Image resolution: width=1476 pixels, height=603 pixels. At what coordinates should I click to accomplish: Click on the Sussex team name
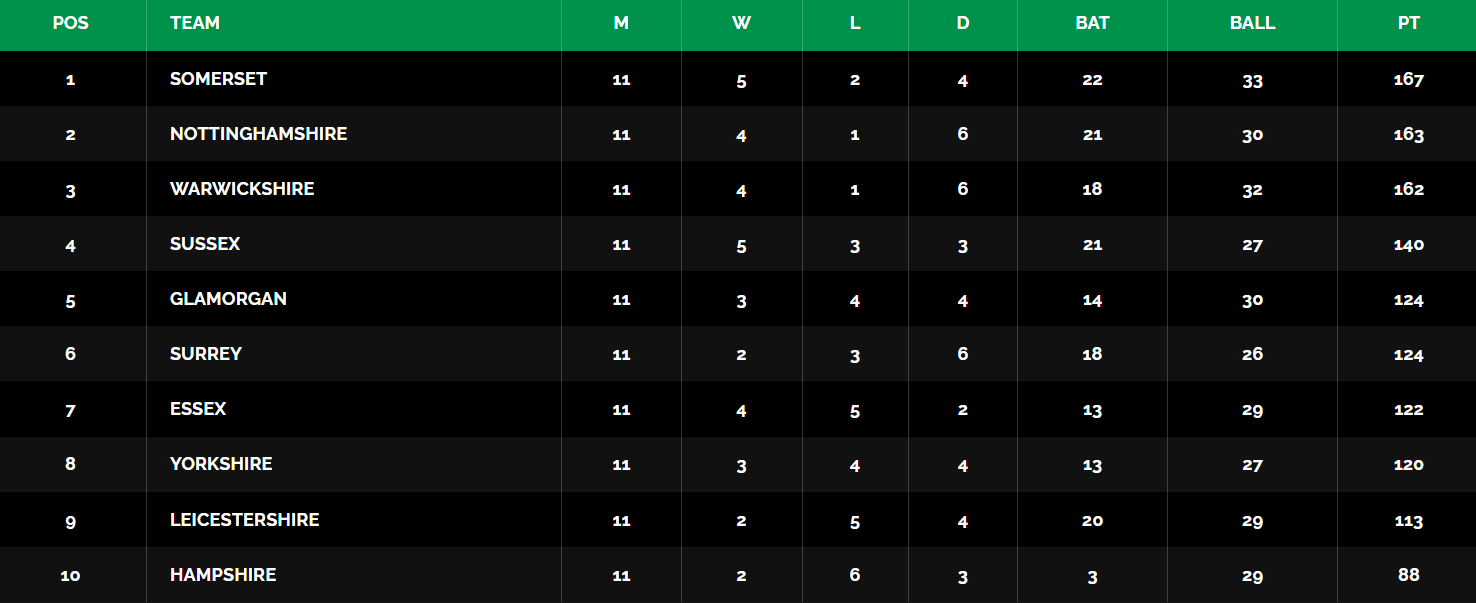[x=205, y=244]
